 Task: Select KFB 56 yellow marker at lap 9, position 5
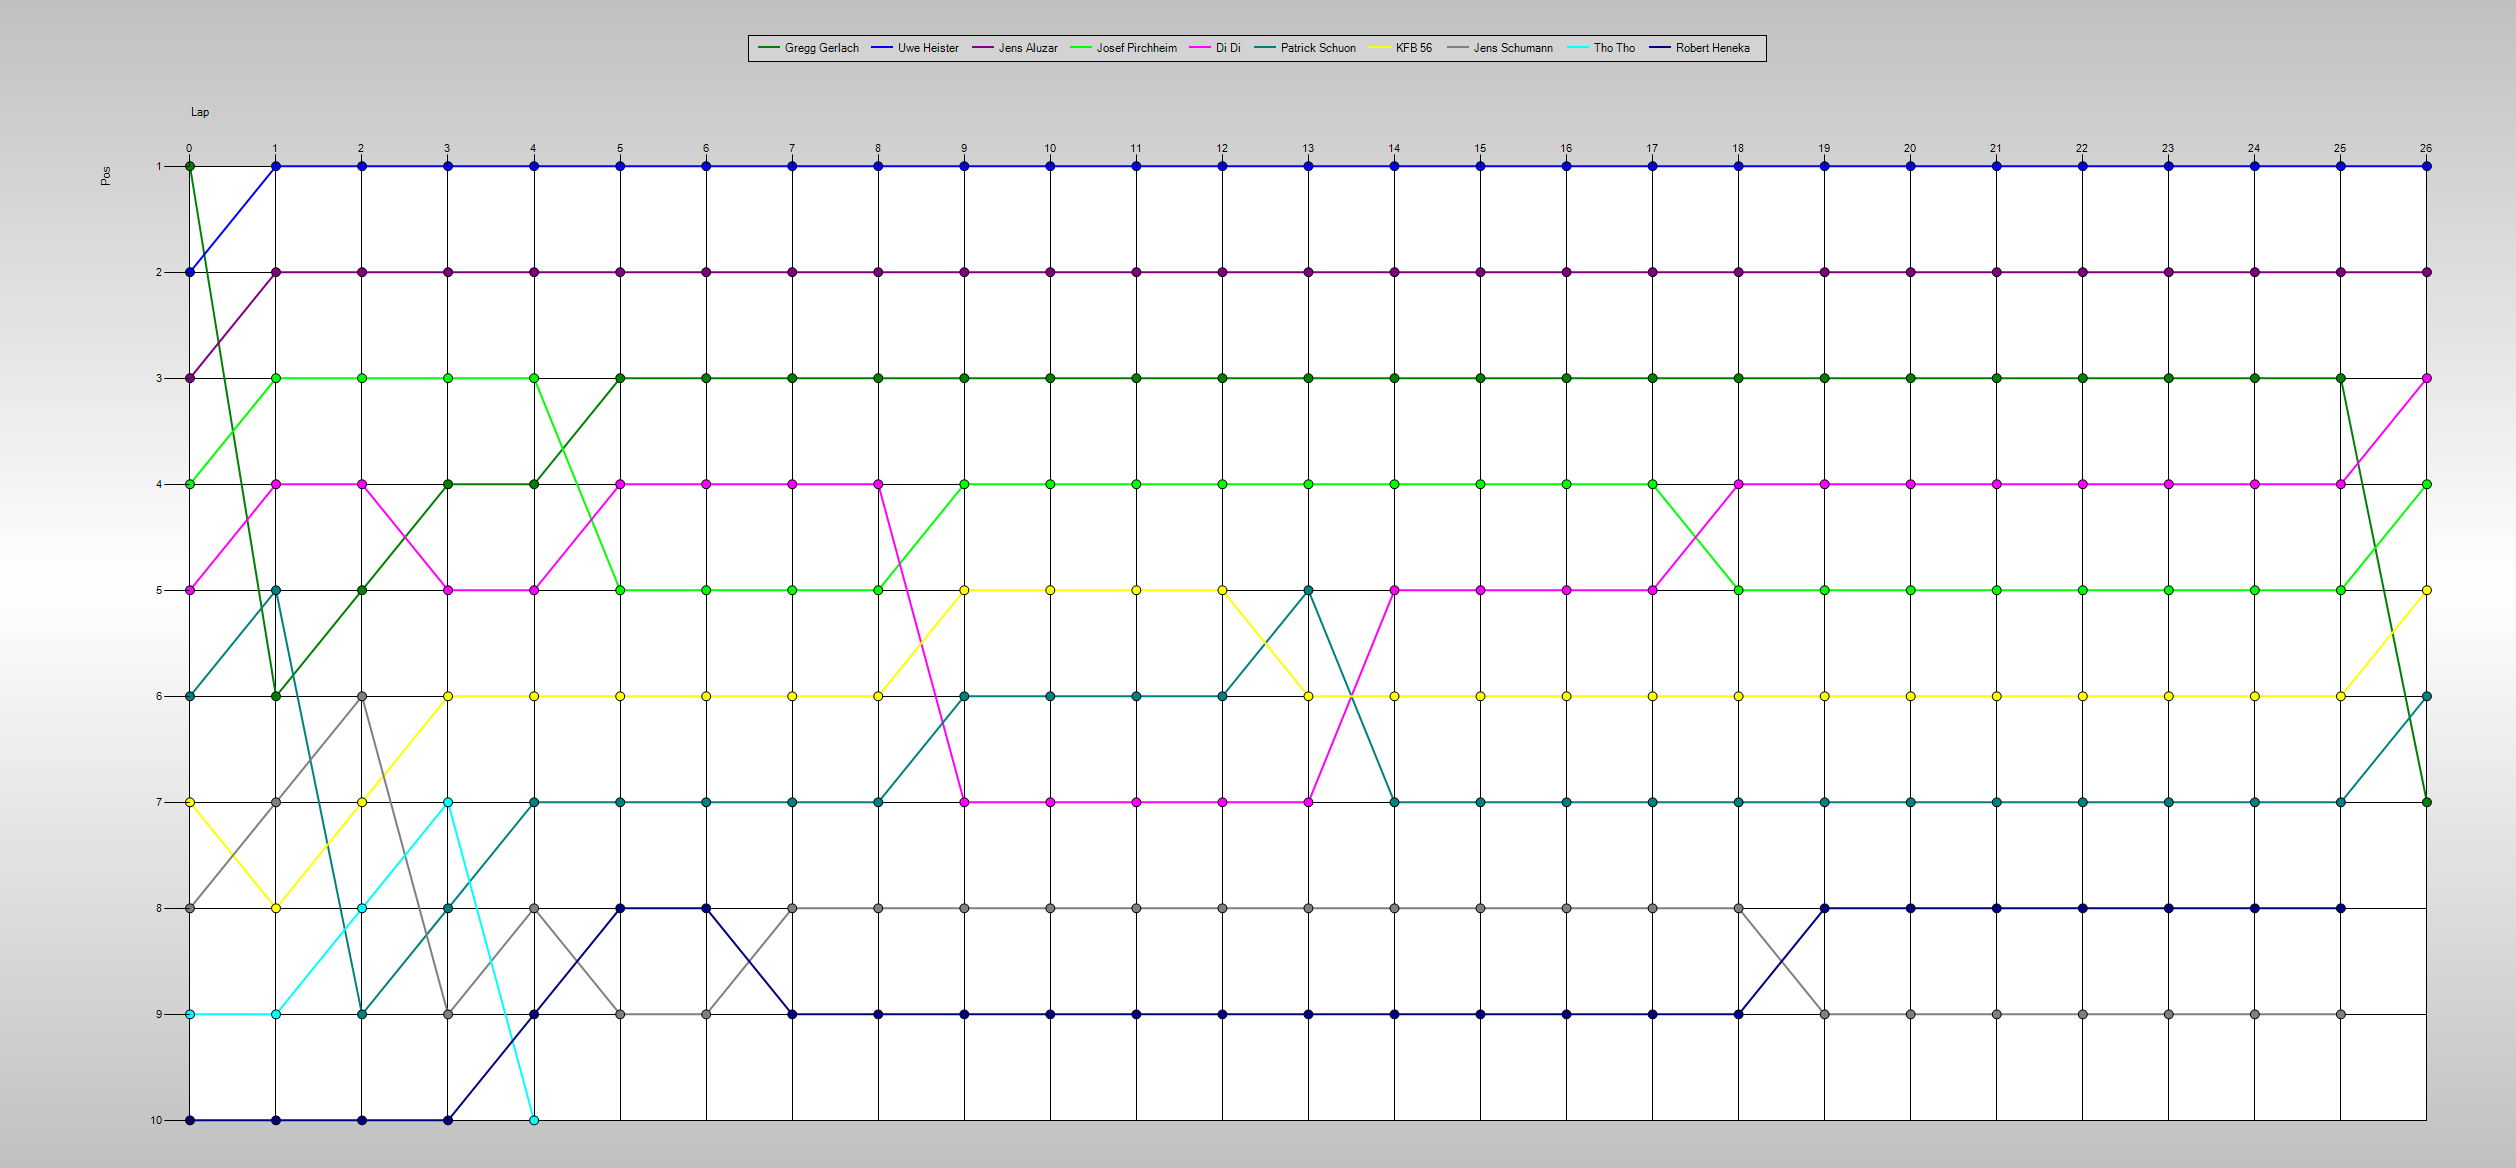(x=964, y=590)
